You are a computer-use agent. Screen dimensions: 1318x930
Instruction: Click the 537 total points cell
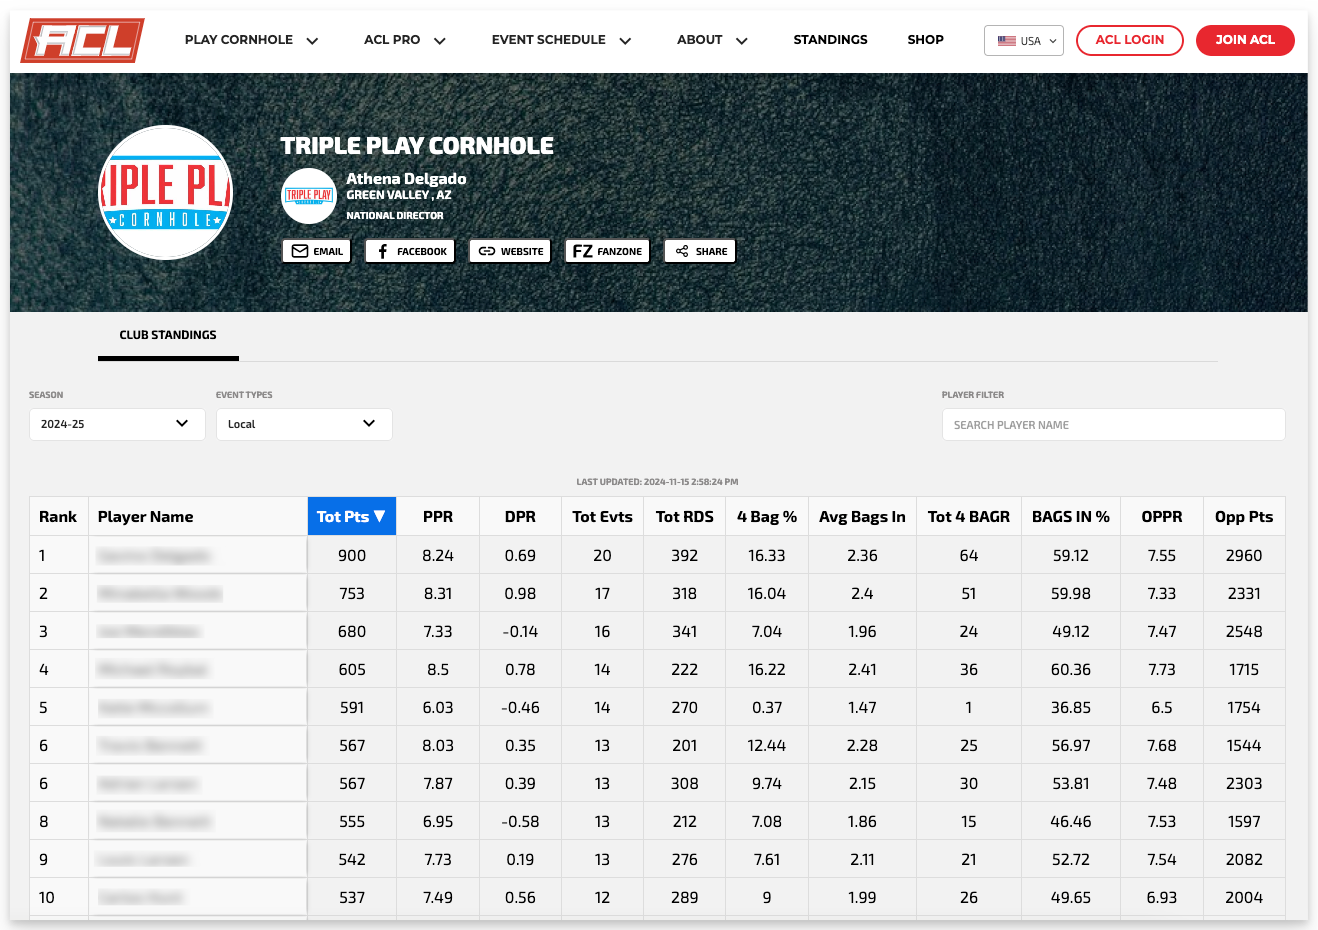[352, 898]
